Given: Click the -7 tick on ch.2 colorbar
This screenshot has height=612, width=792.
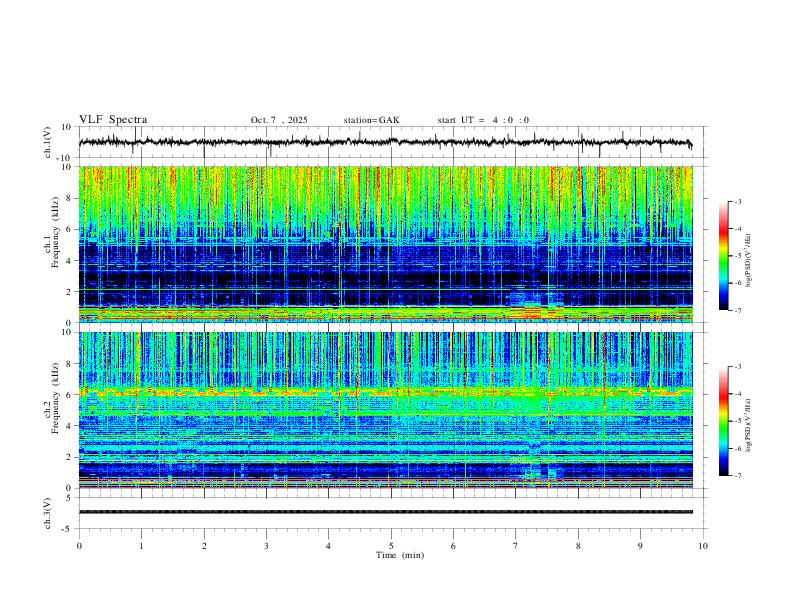Looking at the screenshot, I should [x=738, y=476].
